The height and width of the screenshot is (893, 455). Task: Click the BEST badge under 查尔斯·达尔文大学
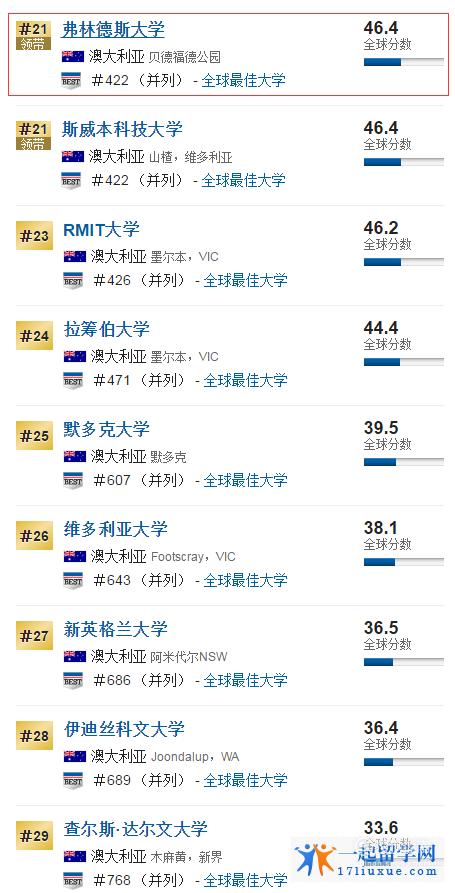[73, 880]
